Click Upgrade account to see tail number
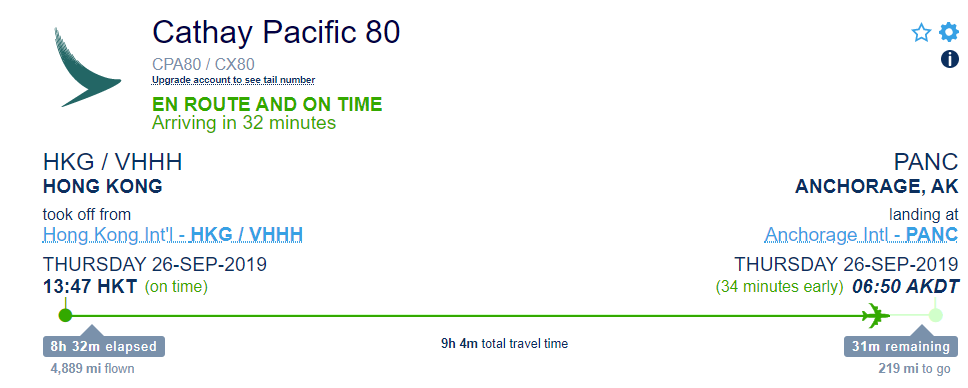The height and width of the screenshot is (388, 968). click(233, 80)
